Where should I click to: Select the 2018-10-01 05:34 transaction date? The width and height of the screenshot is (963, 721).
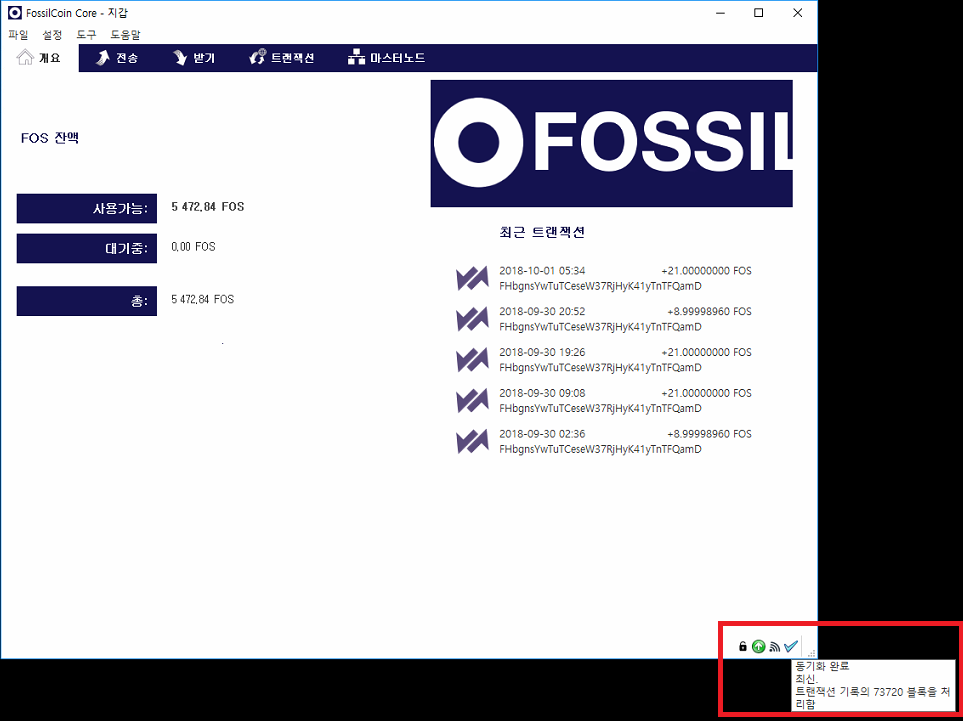pos(542,271)
